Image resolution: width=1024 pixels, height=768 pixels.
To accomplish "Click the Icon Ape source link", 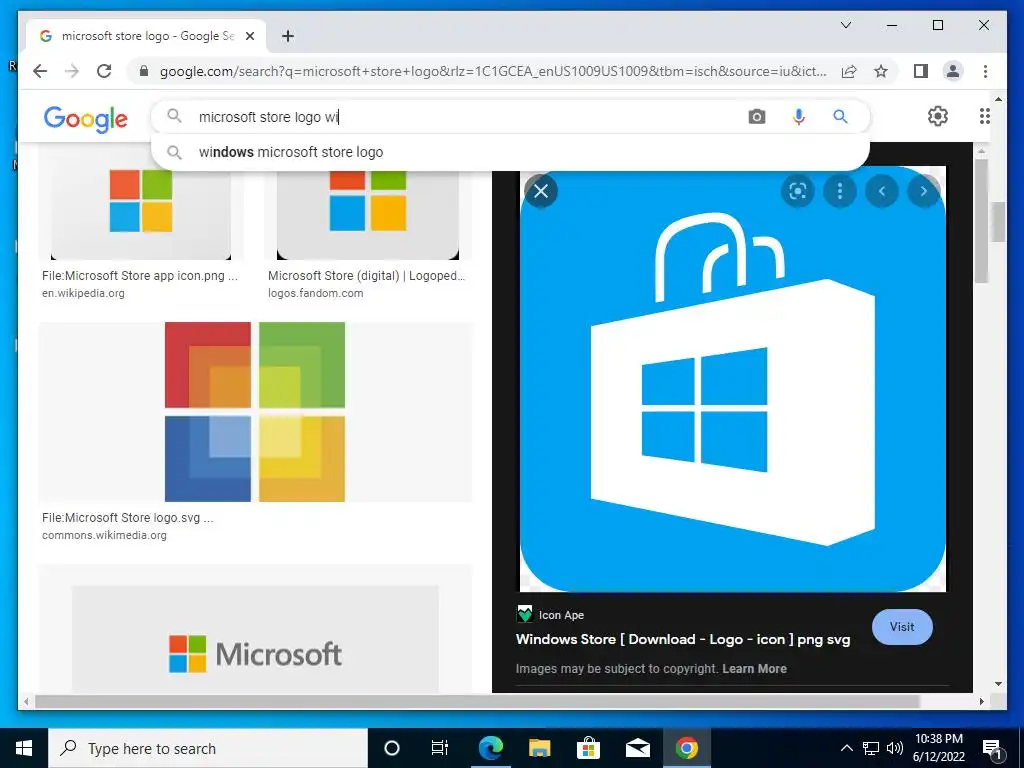I will tap(551, 615).
